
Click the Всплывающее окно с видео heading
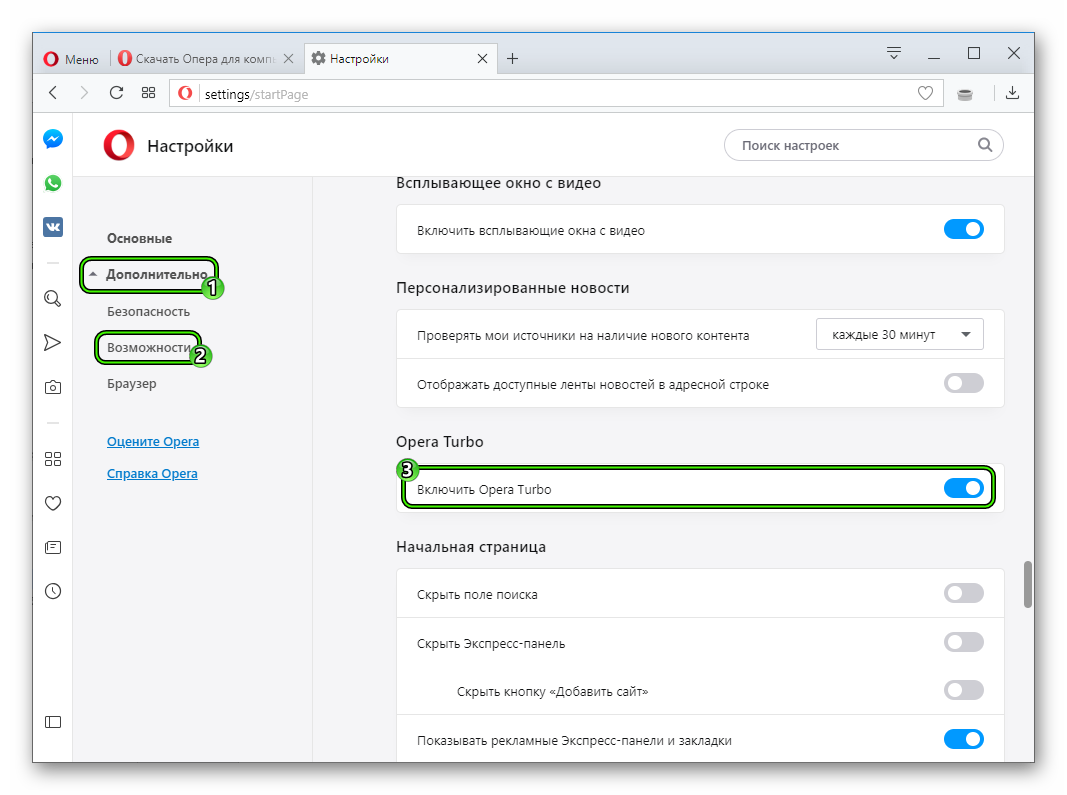(498, 183)
